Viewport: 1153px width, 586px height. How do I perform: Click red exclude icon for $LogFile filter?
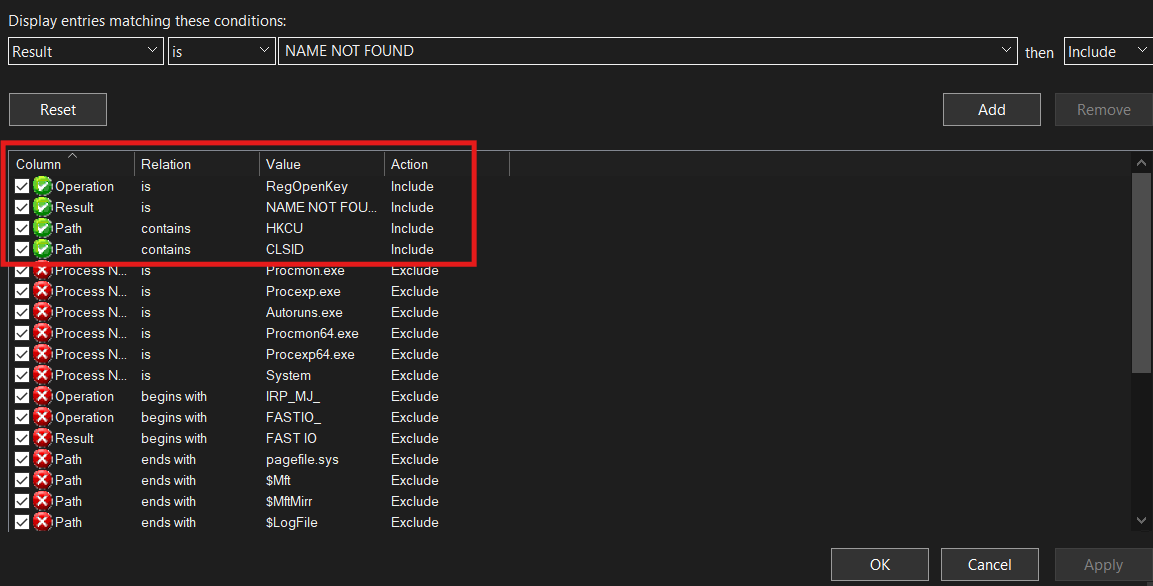42,522
